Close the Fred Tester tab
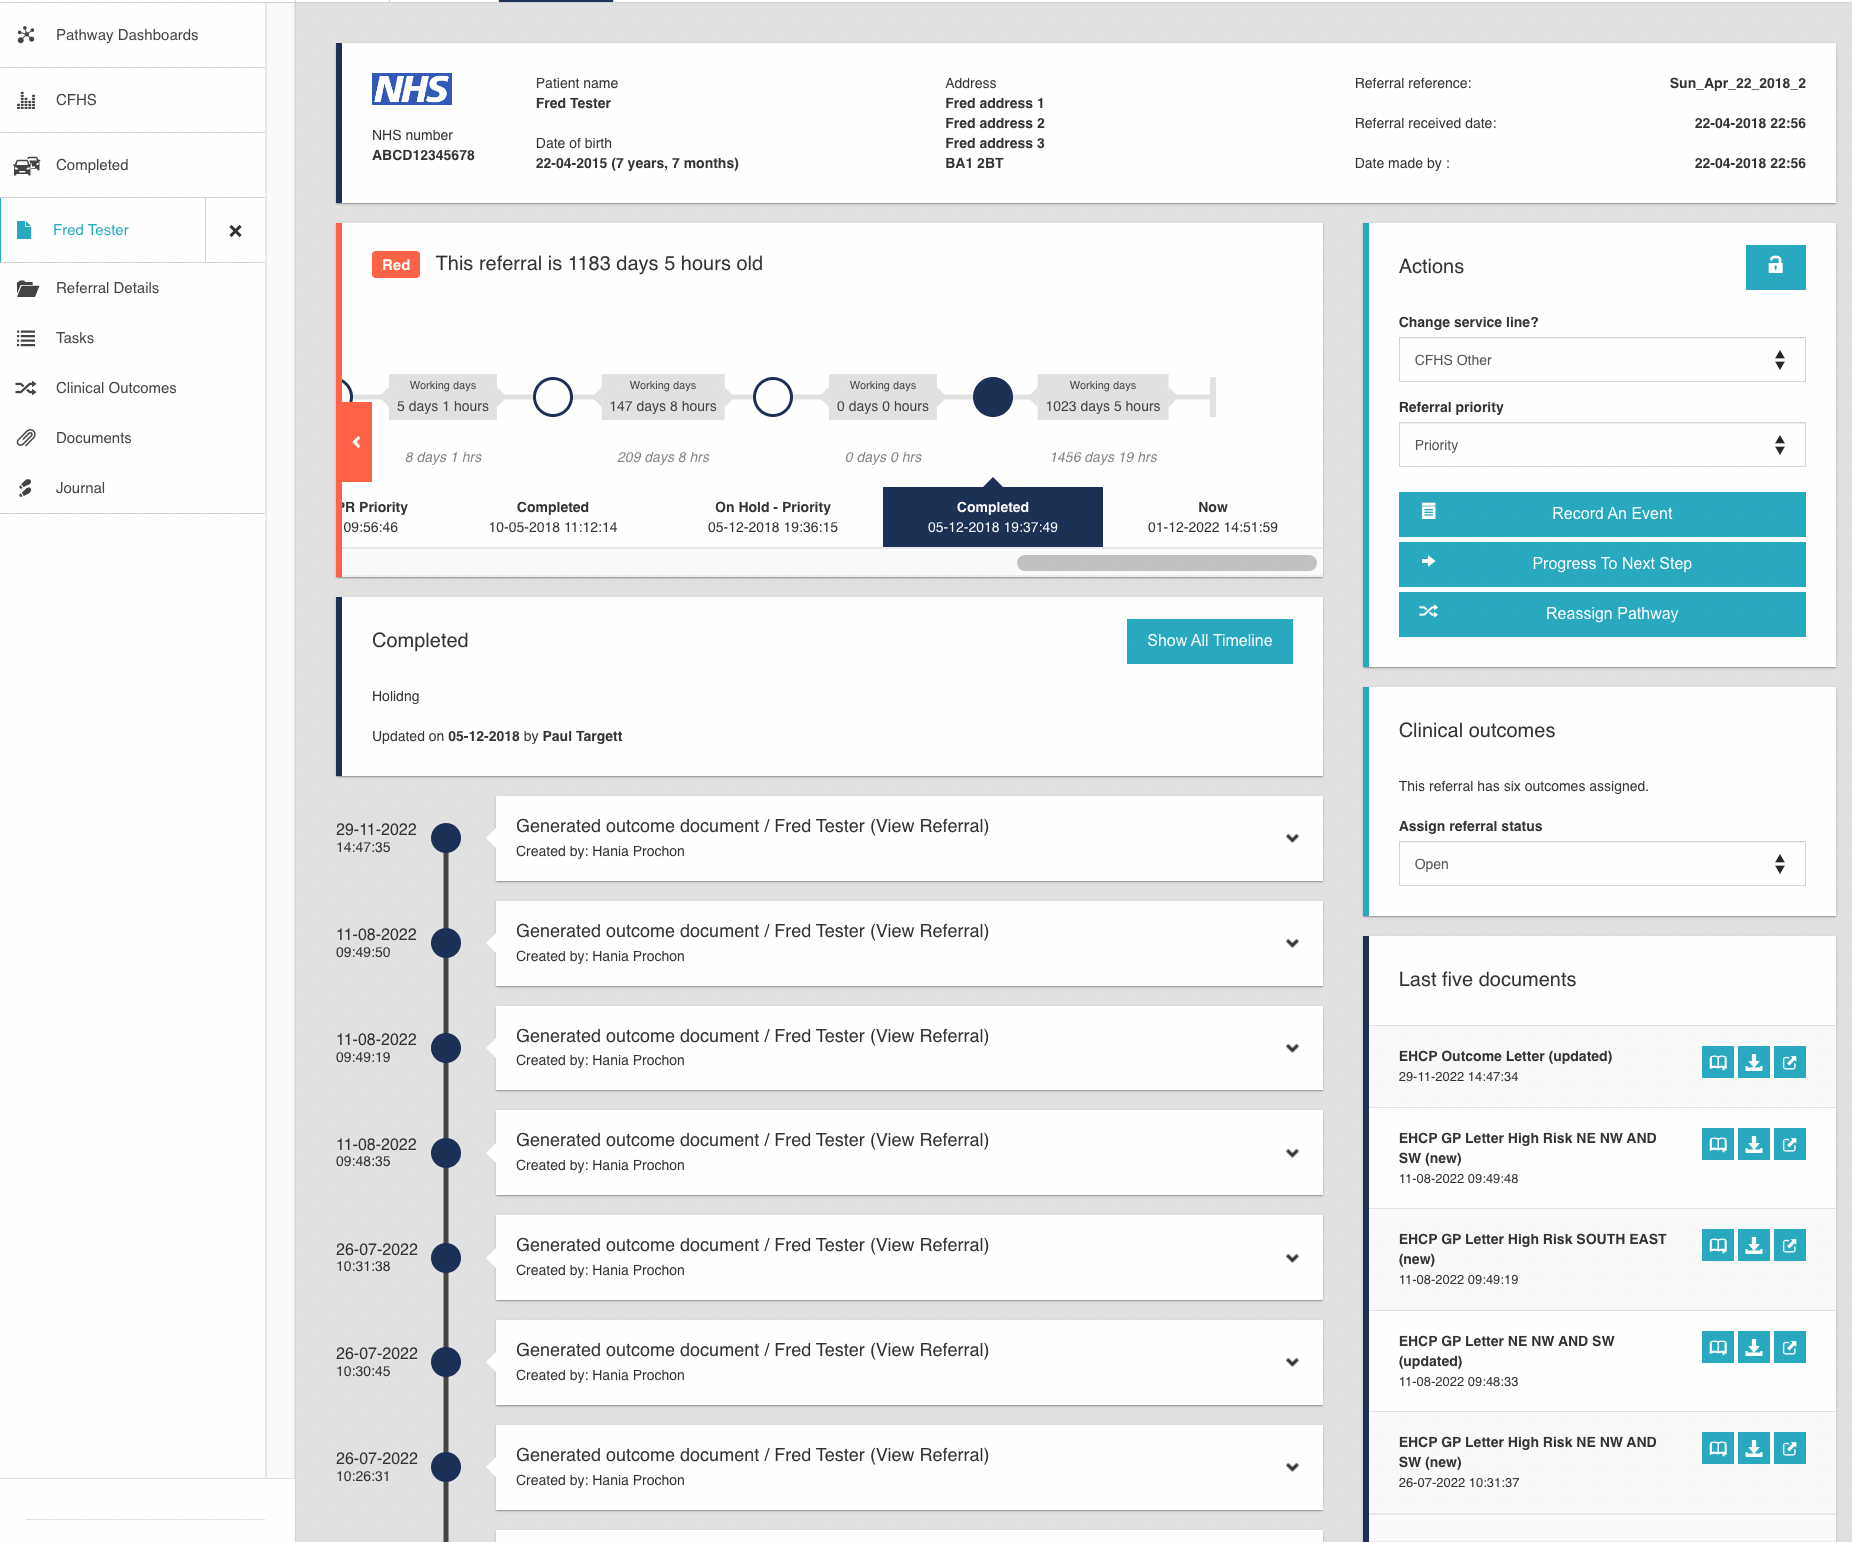 (235, 231)
